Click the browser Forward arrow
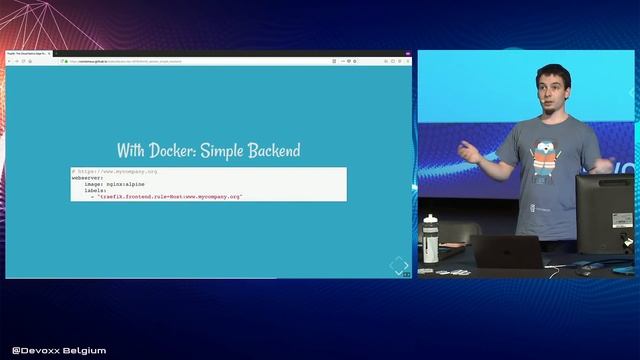The image size is (640, 360). (x=17, y=61)
